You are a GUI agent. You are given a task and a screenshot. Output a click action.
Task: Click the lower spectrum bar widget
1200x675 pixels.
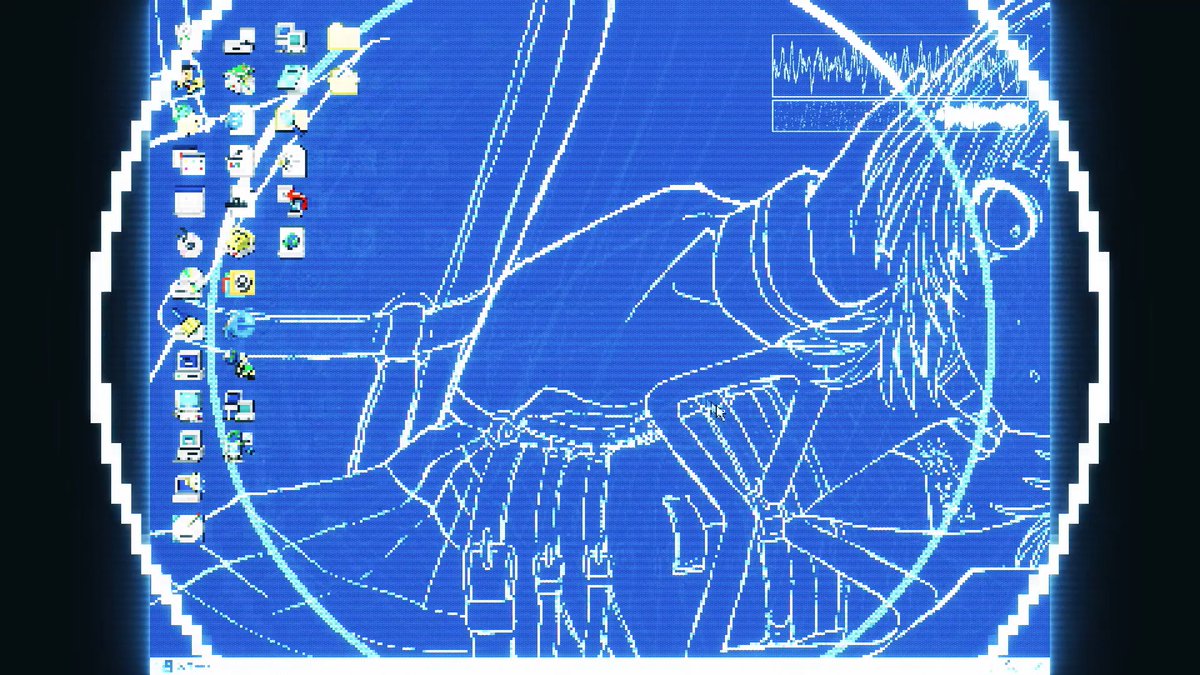tap(899, 115)
